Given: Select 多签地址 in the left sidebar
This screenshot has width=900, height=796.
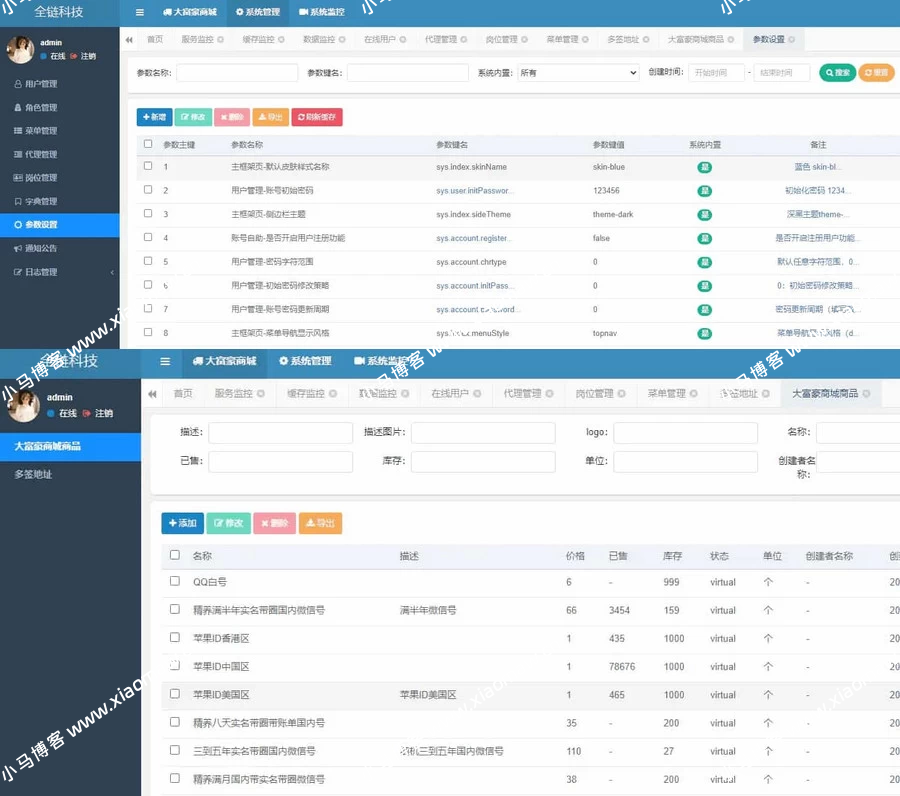Looking at the screenshot, I should tap(33, 475).
